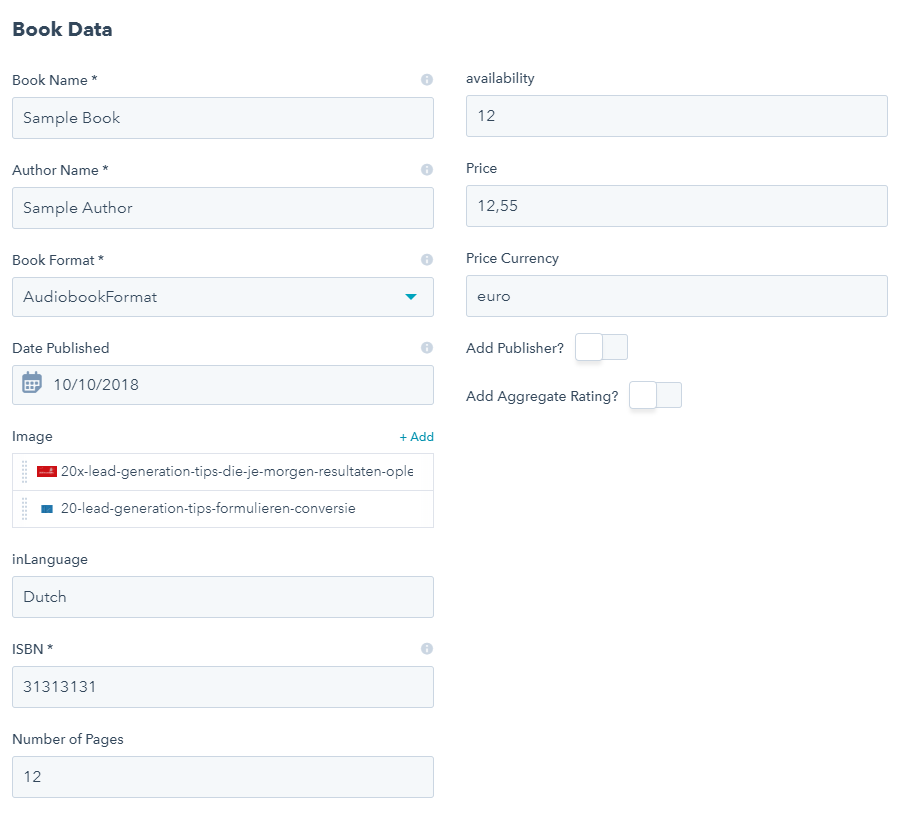
Task: Select red thumbnail of 20x-lead-generation image
Action: [46, 471]
